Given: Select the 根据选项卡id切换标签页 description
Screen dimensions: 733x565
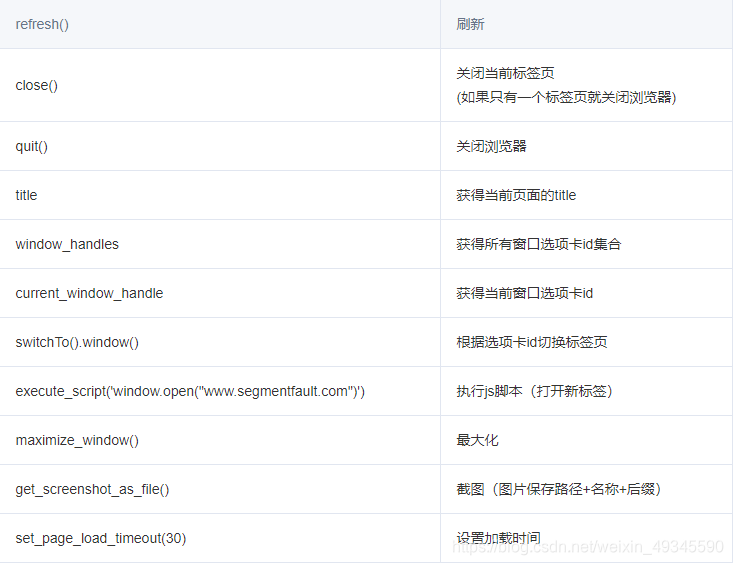Looking at the screenshot, I should (x=532, y=342).
